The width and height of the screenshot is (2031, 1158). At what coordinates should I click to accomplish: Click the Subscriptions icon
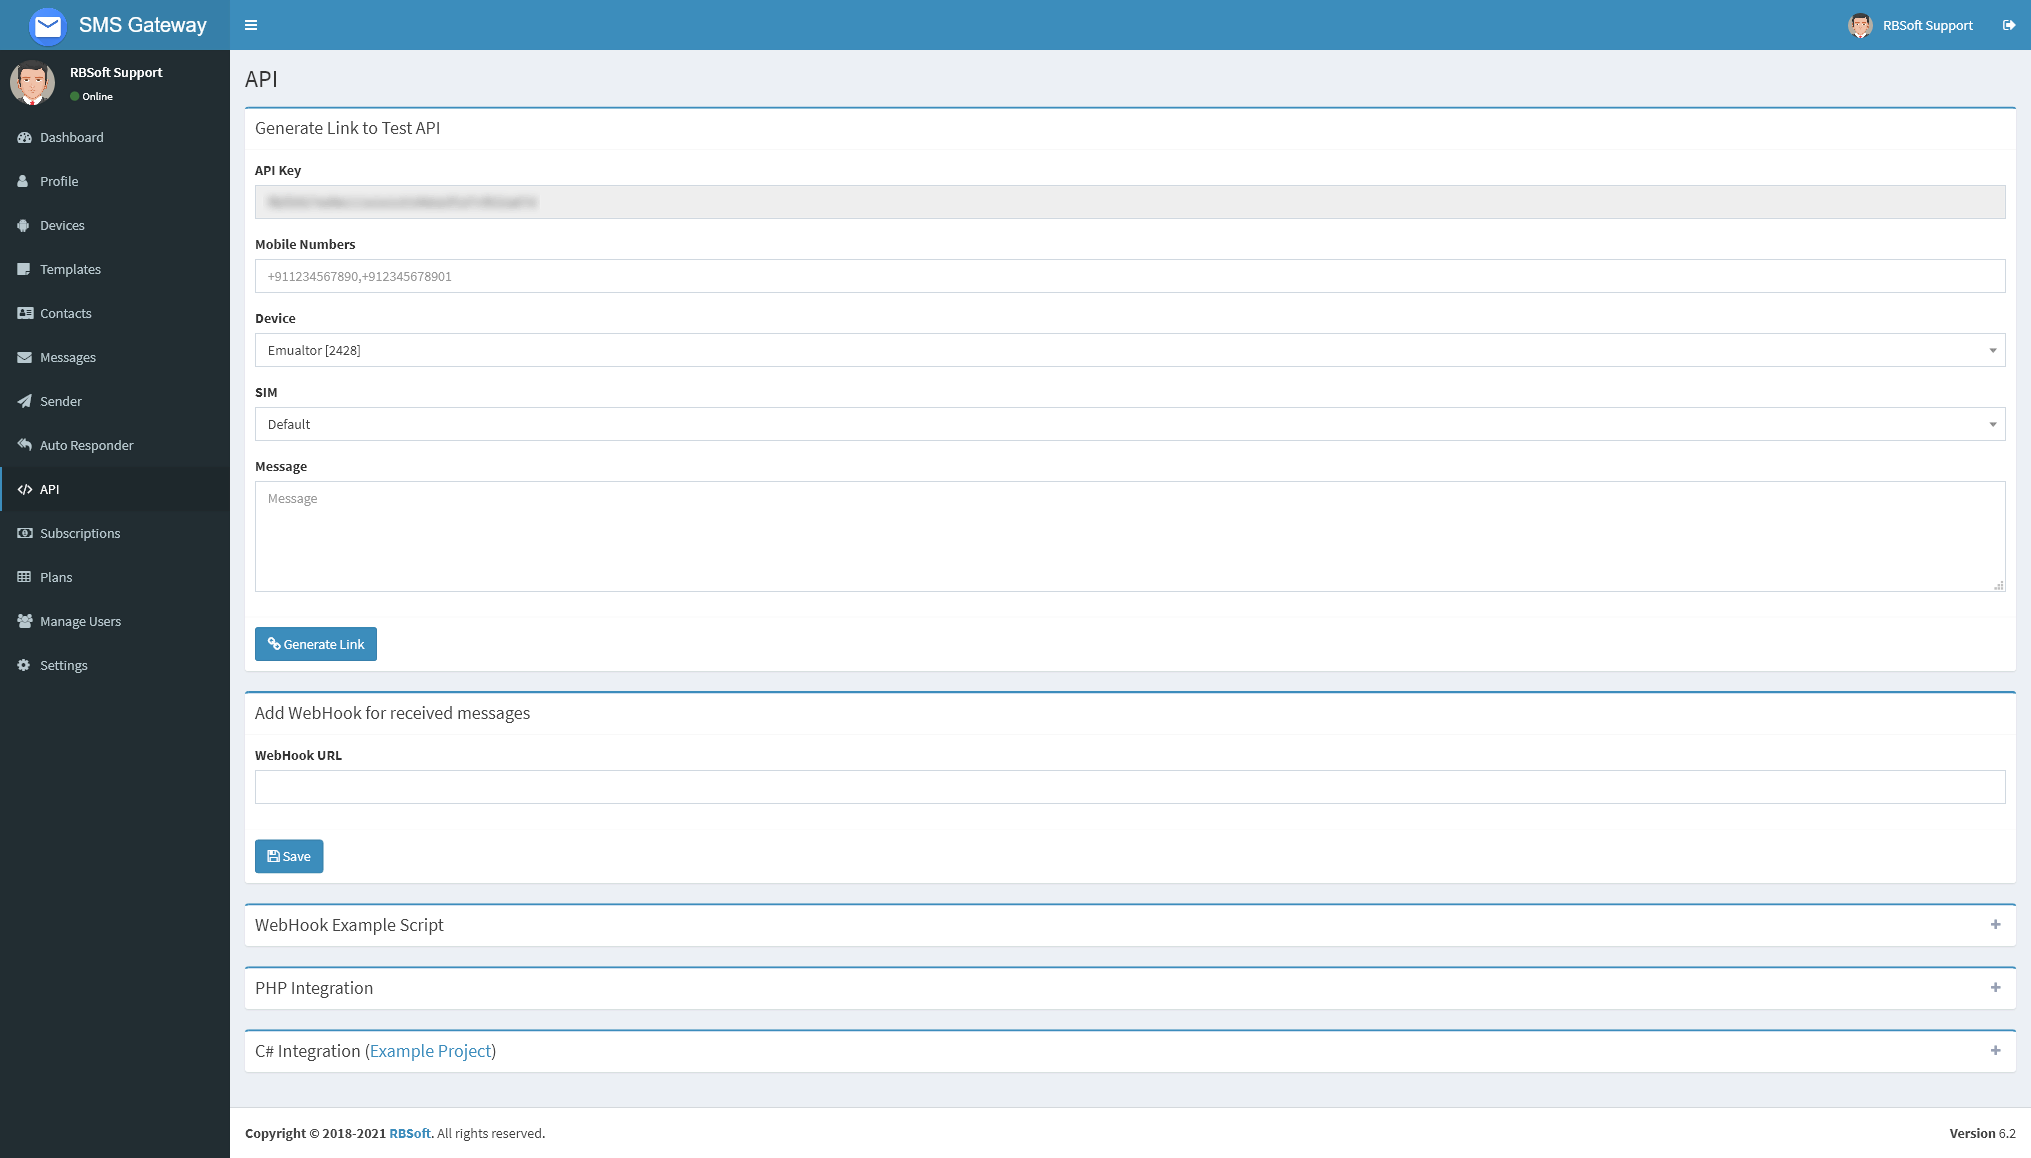pyautogui.click(x=24, y=532)
